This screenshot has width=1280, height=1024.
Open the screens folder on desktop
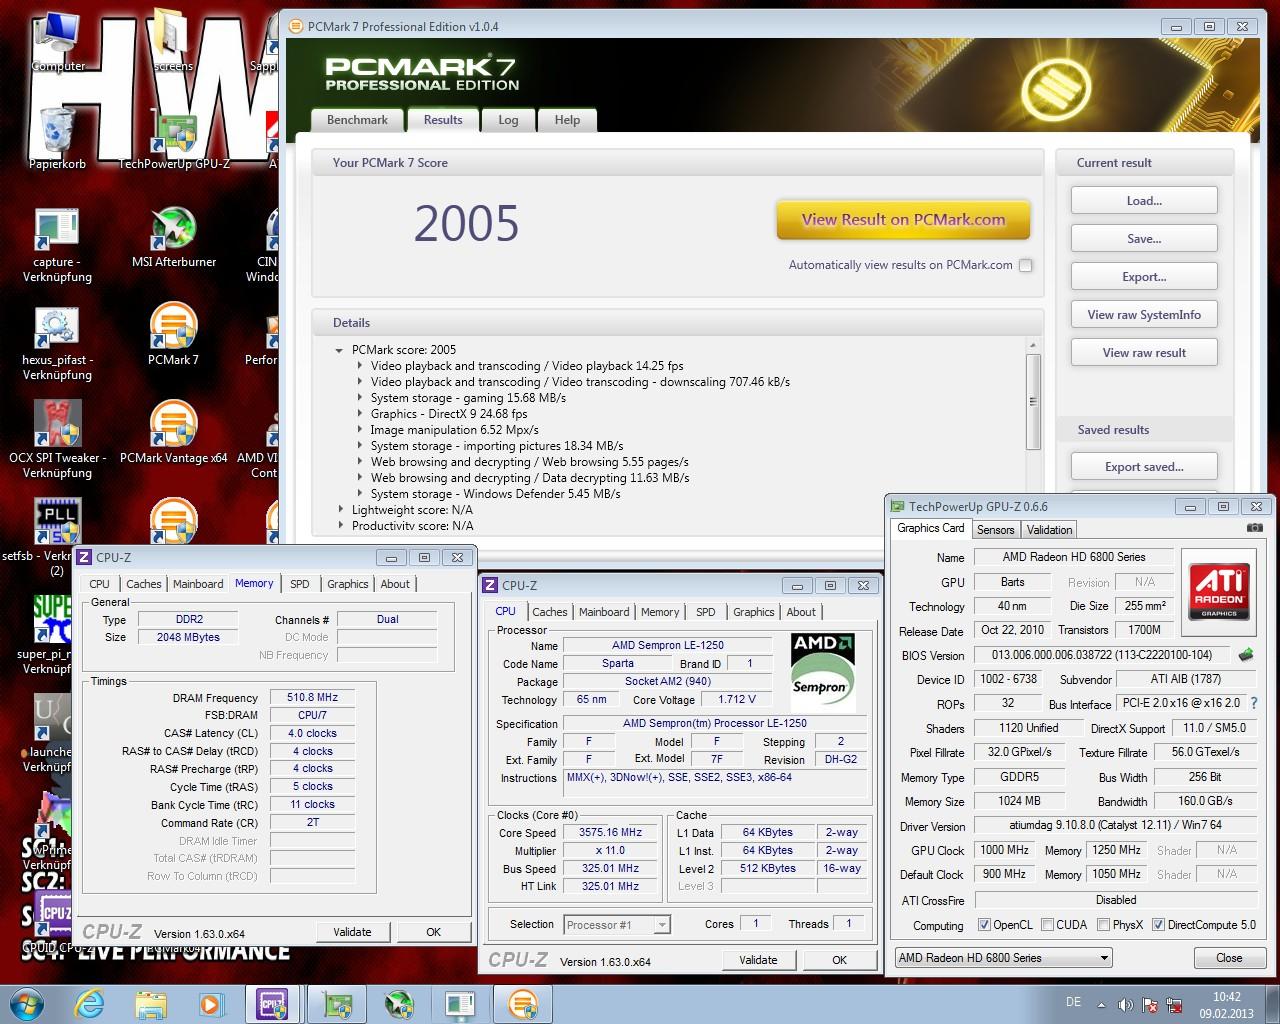[173, 42]
